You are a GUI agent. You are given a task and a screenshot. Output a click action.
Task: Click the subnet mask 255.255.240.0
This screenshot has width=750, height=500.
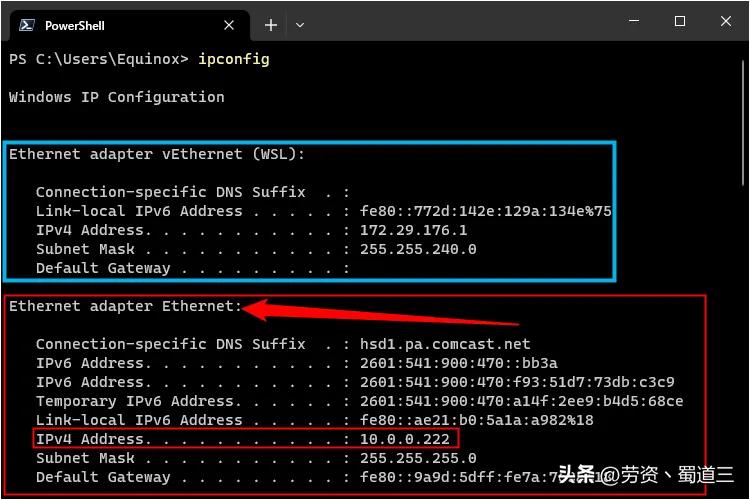(418, 249)
